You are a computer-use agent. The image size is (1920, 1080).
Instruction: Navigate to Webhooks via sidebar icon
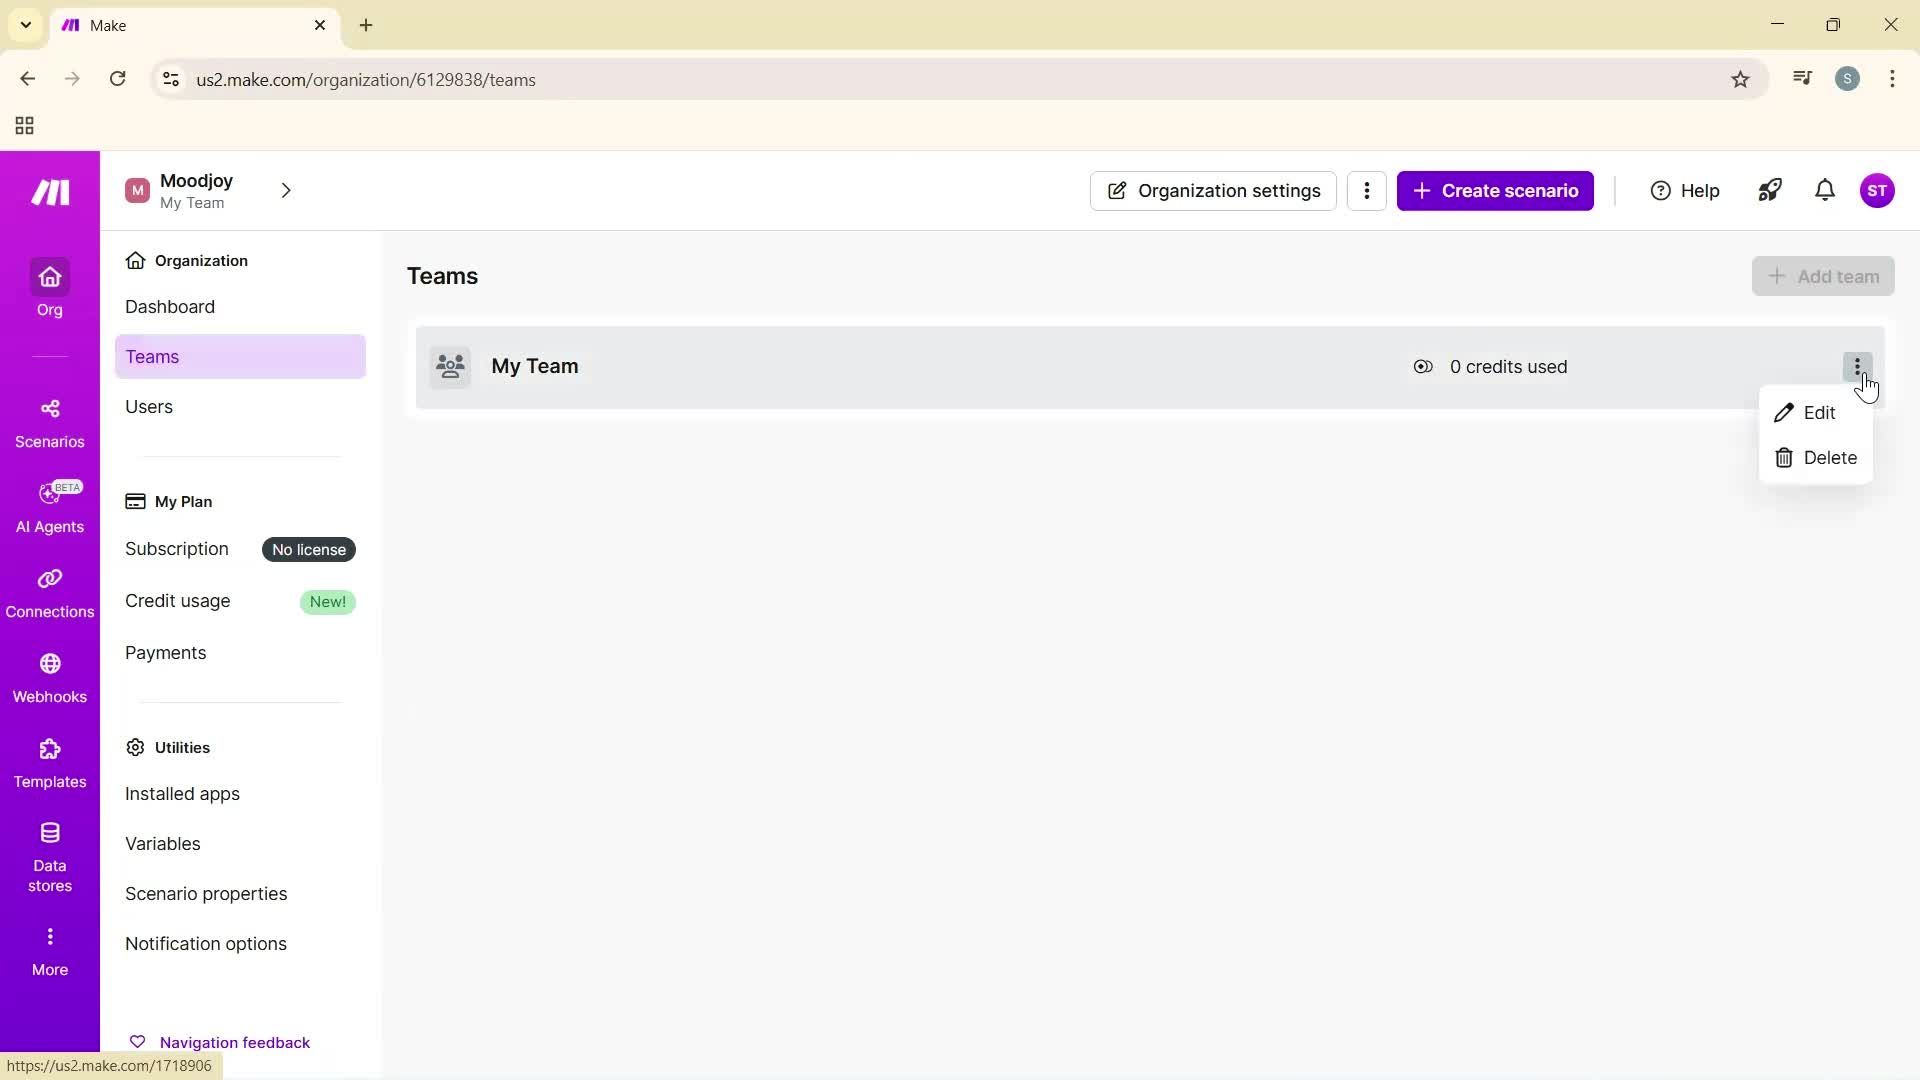(49, 678)
